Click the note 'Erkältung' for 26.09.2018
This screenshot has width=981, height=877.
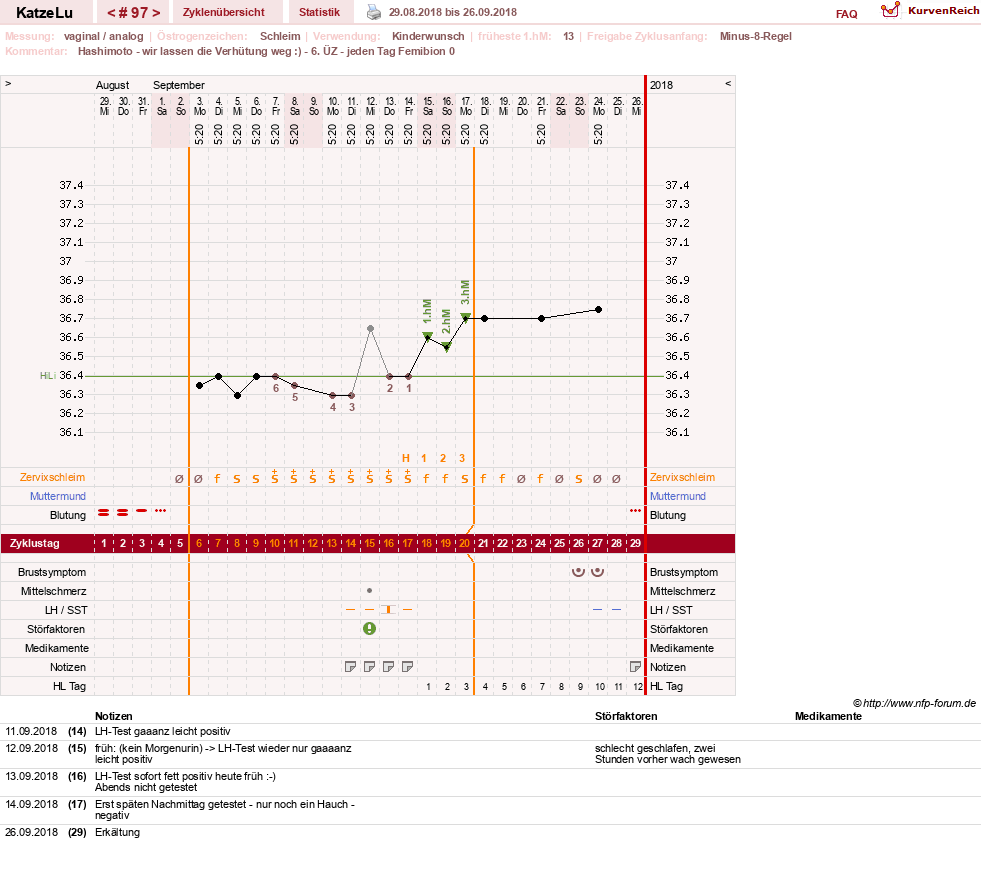118,832
